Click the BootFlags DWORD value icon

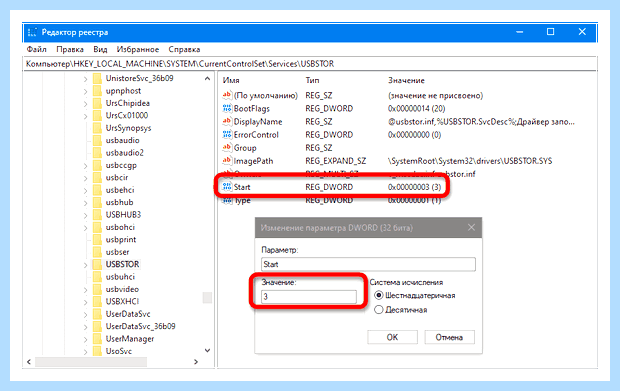[227, 108]
